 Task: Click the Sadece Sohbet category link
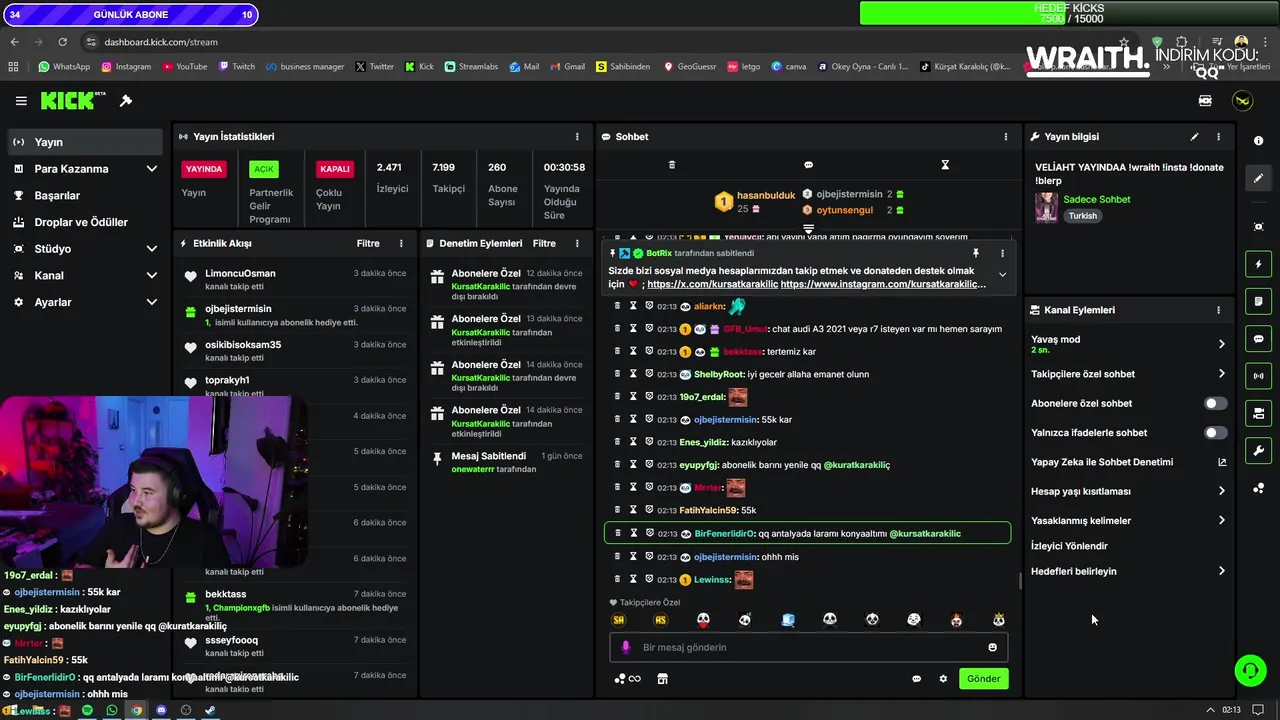pyautogui.click(x=1096, y=199)
